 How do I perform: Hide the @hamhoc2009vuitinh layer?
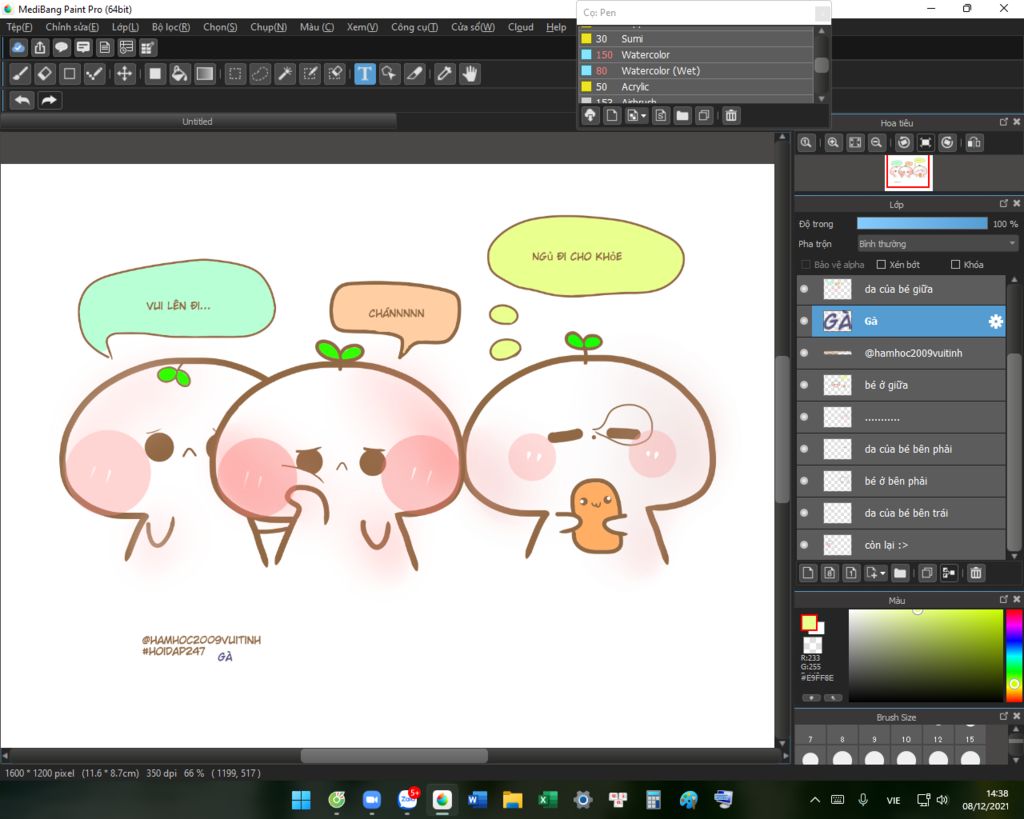(804, 353)
